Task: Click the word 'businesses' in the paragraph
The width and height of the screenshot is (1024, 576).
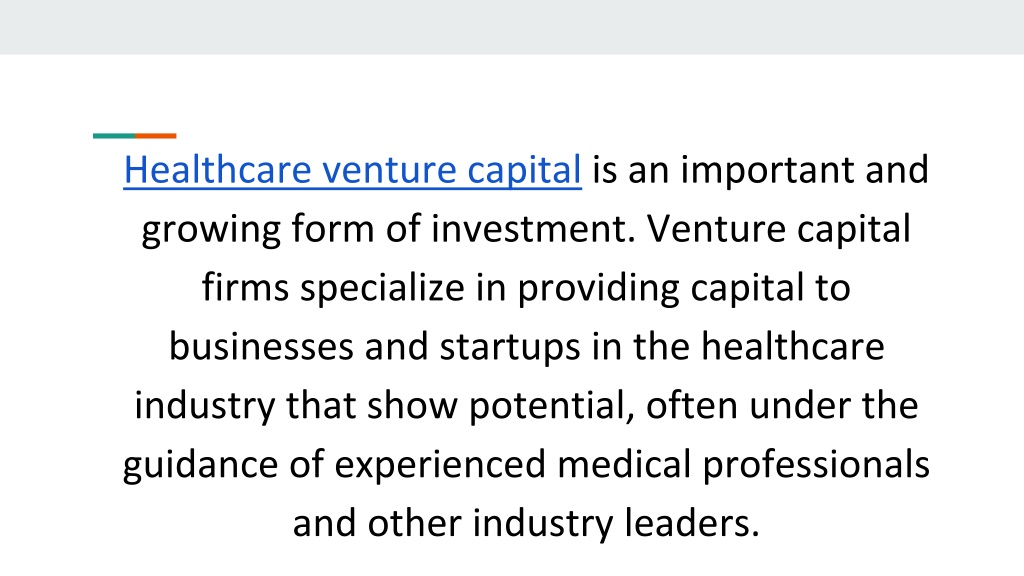Action: [x=261, y=347]
